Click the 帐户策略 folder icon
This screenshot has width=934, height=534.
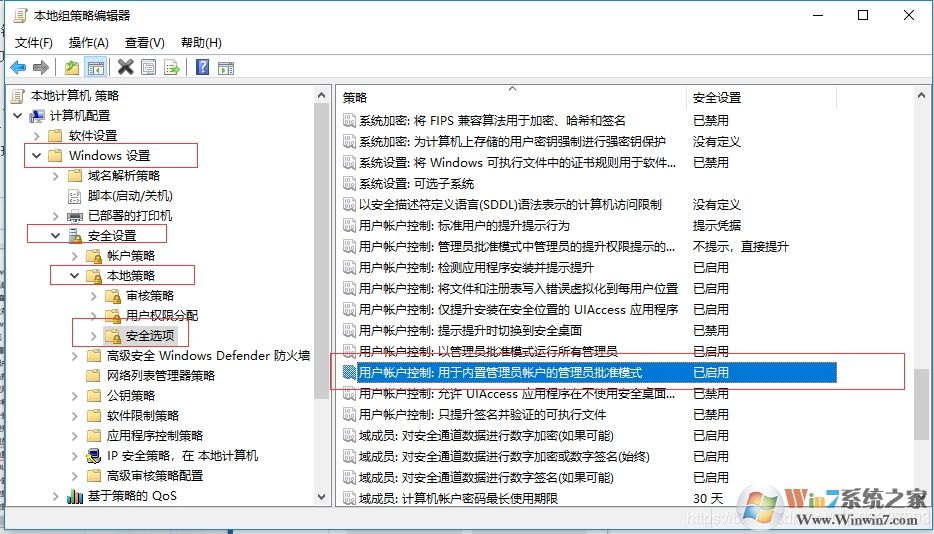point(94,256)
